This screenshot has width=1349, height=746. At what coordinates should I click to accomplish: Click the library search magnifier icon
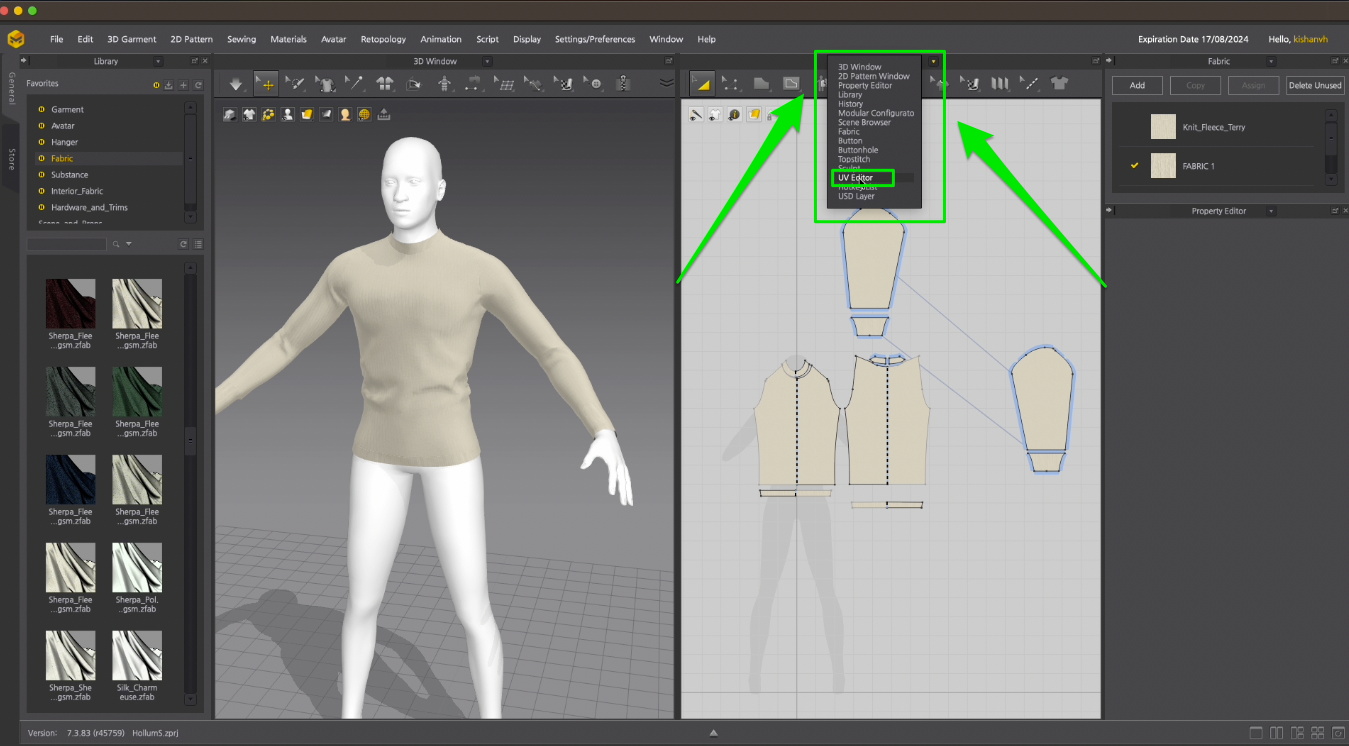(116, 244)
